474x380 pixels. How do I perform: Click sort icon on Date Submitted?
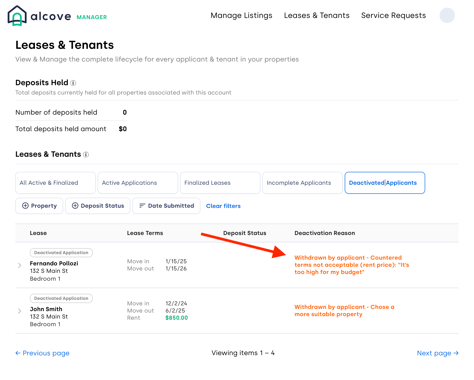coord(142,206)
